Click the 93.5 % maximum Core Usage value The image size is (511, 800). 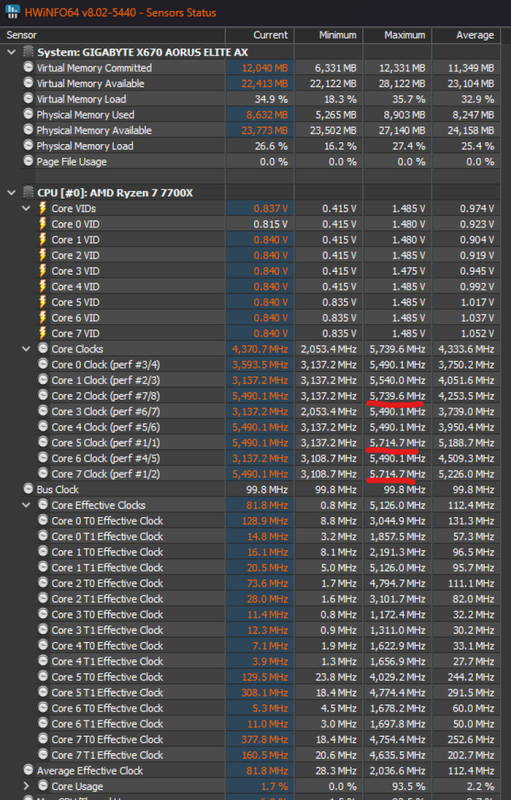[x=408, y=786]
